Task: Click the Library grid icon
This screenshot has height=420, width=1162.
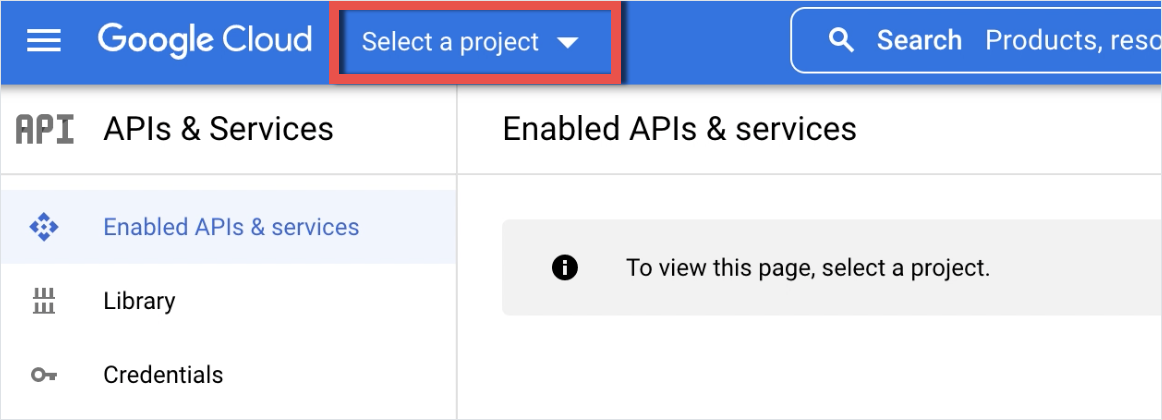Action: [x=44, y=301]
